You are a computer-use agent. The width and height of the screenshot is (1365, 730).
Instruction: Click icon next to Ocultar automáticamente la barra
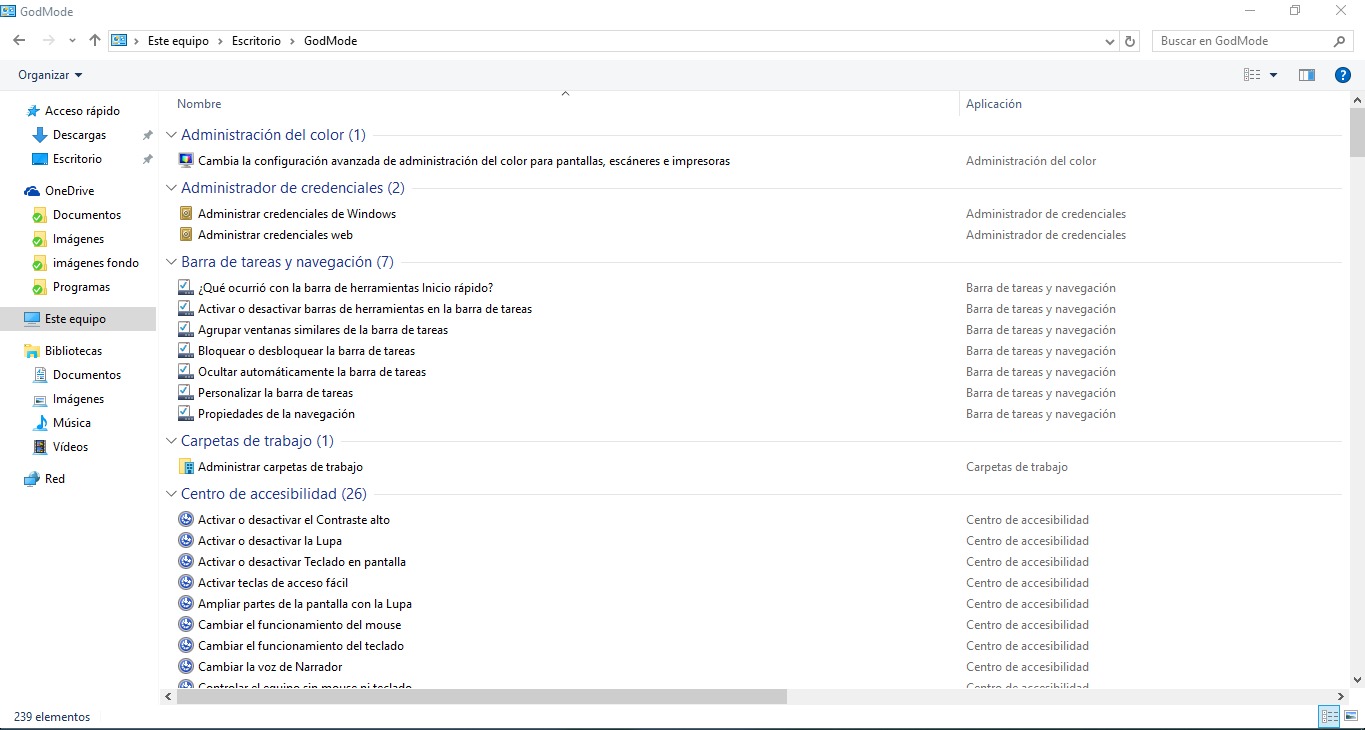[x=185, y=371]
